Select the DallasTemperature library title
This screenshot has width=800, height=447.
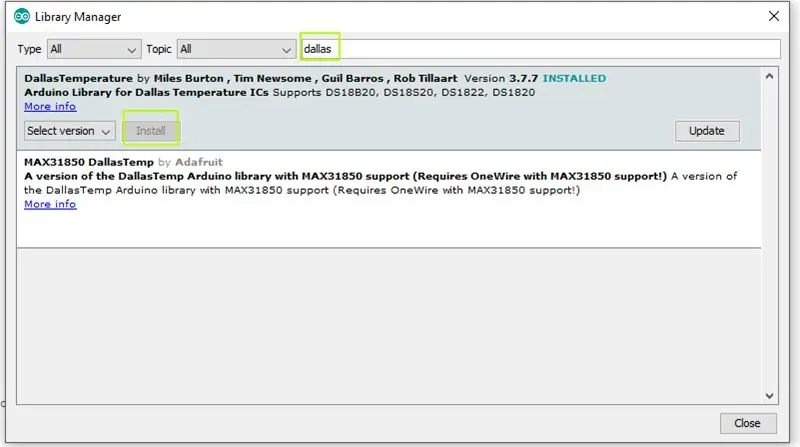79,78
